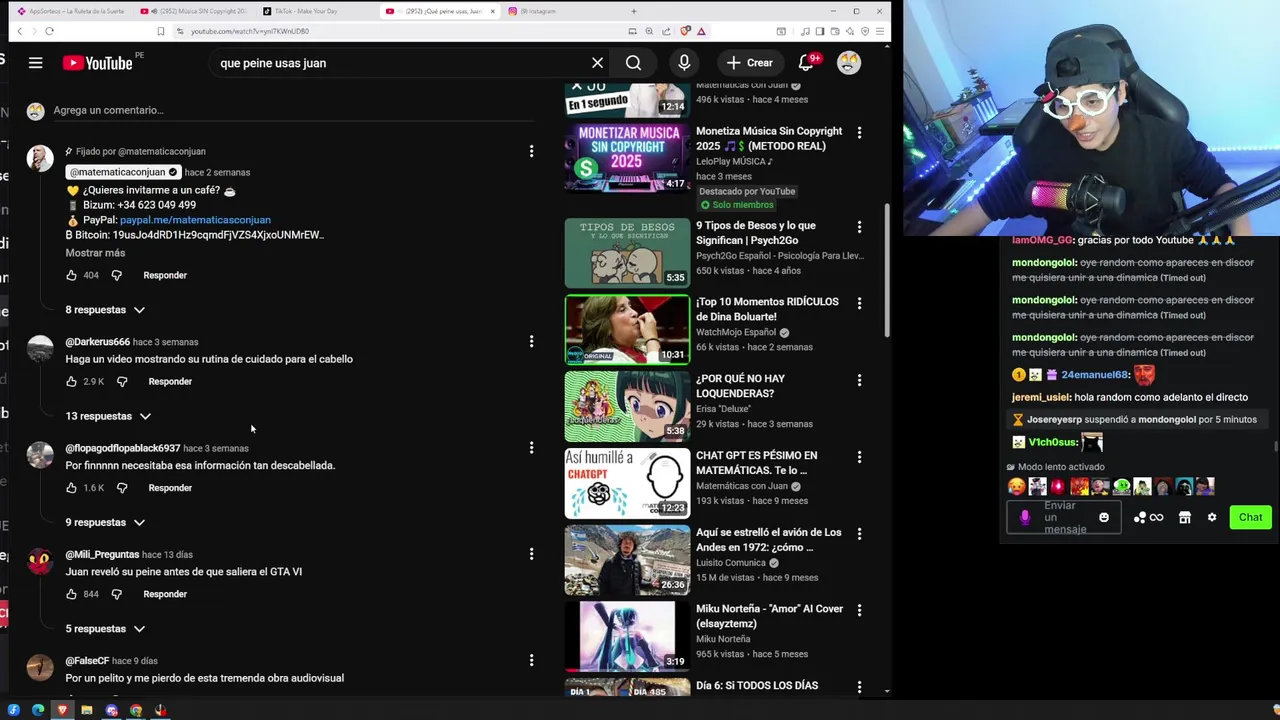
Task: Open options for '9 Tipos de Besos' video
Action: coord(859,227)
